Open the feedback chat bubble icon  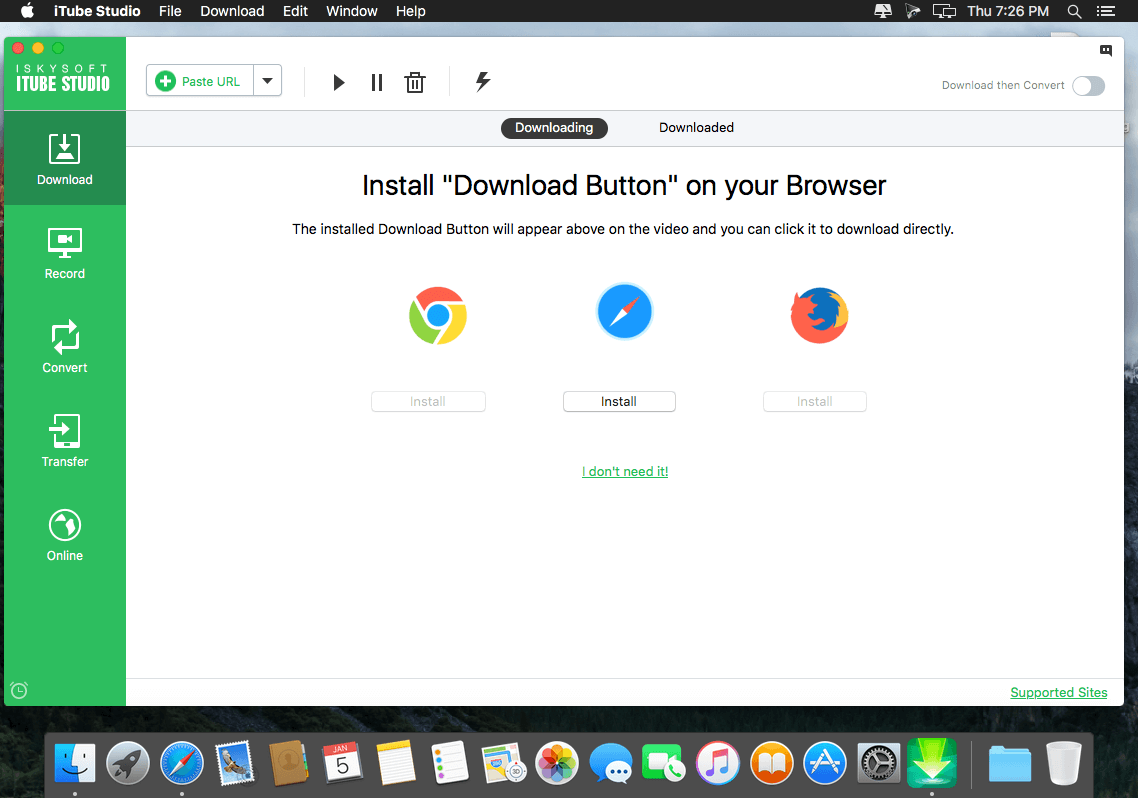pyautogui.click(x=1105, y=50)
